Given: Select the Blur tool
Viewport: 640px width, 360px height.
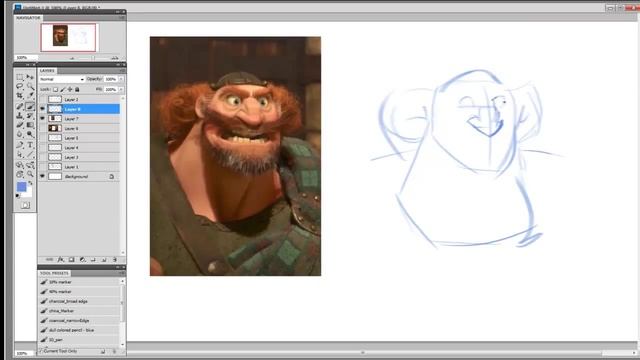Looking at the screenshot, I should point(20,135).
